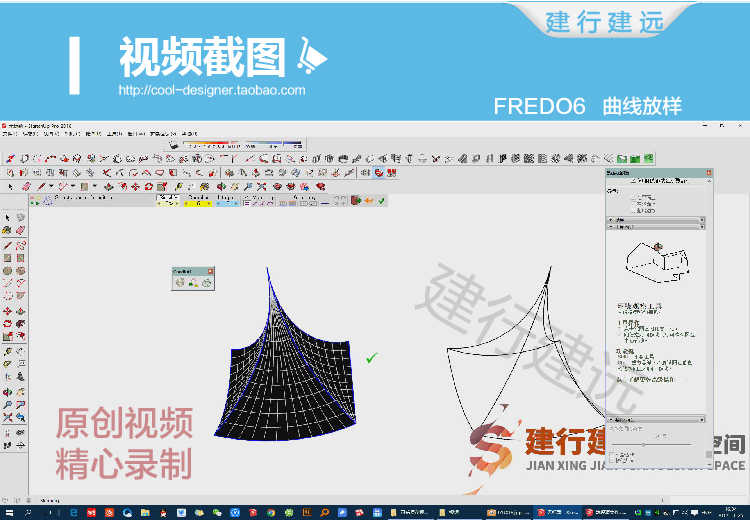Expand the second collapsible header below it

coord(656,226)
